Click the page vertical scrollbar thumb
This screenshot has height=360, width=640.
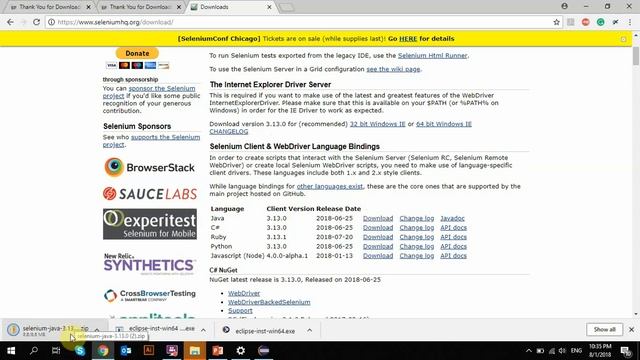click(x=636, y=56)
